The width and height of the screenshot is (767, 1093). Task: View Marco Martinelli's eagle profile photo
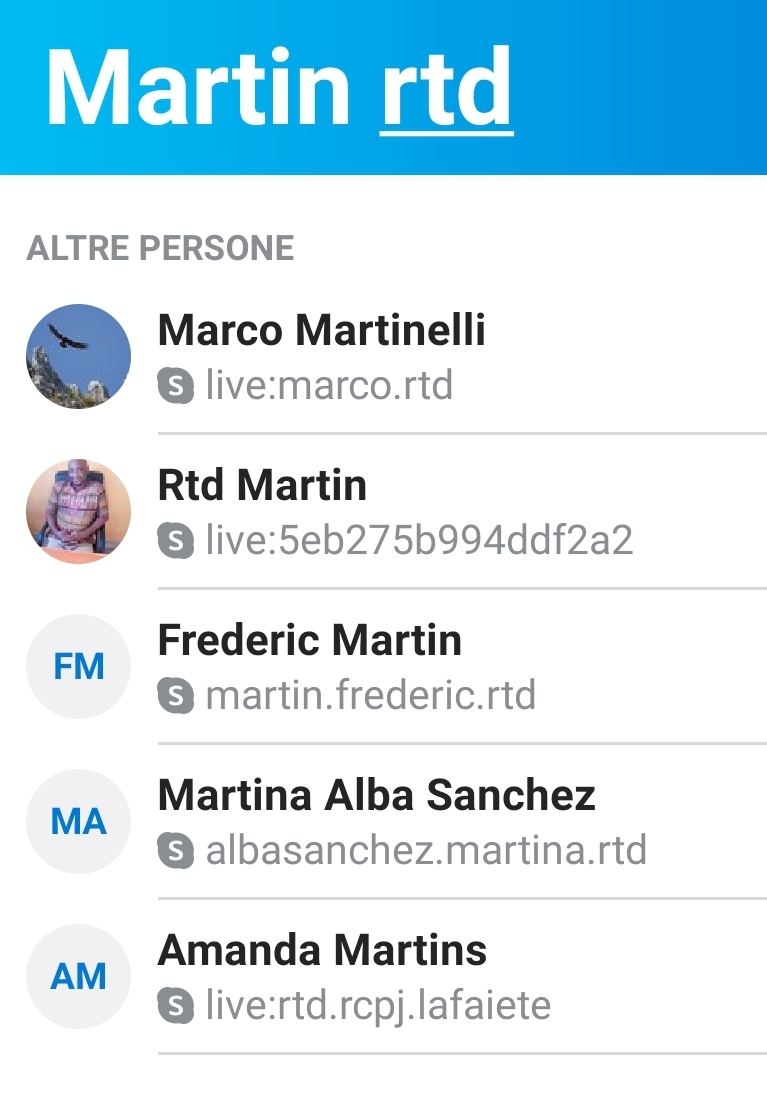[x=77, y=355]
